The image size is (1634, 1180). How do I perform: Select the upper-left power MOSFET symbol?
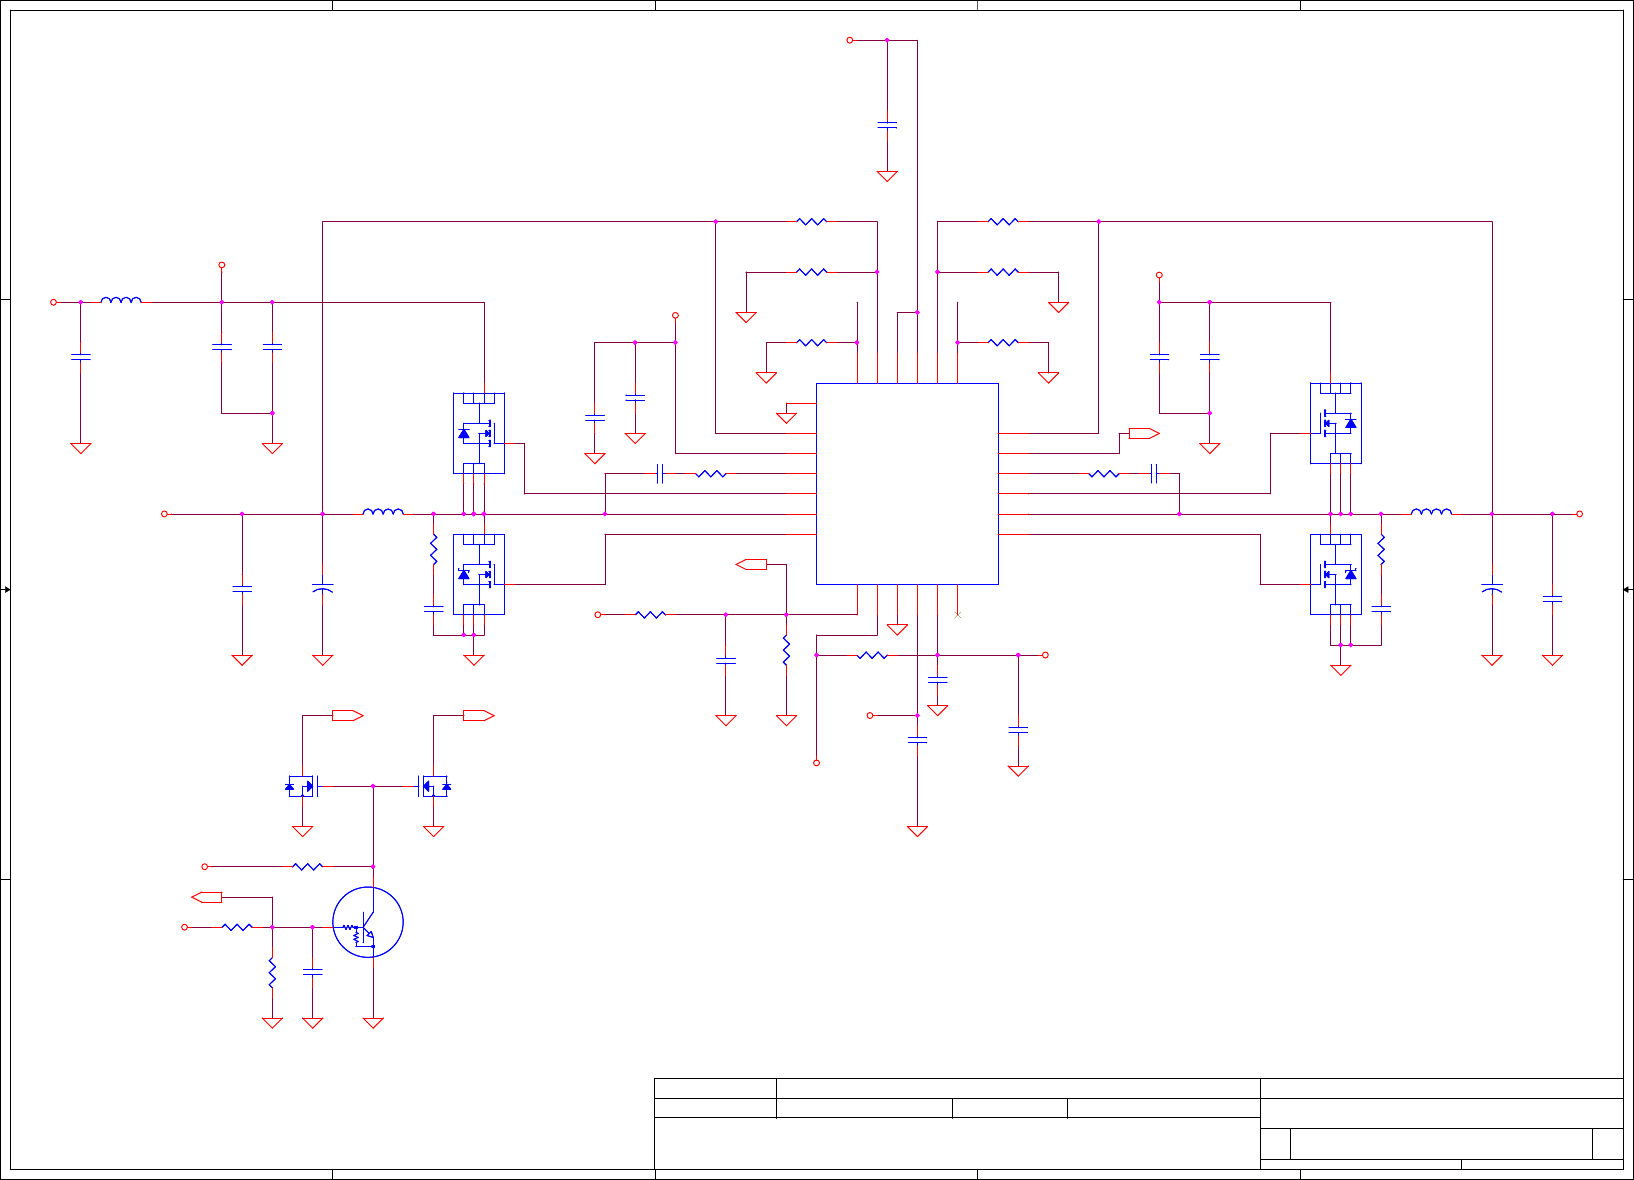coord(479,433)
